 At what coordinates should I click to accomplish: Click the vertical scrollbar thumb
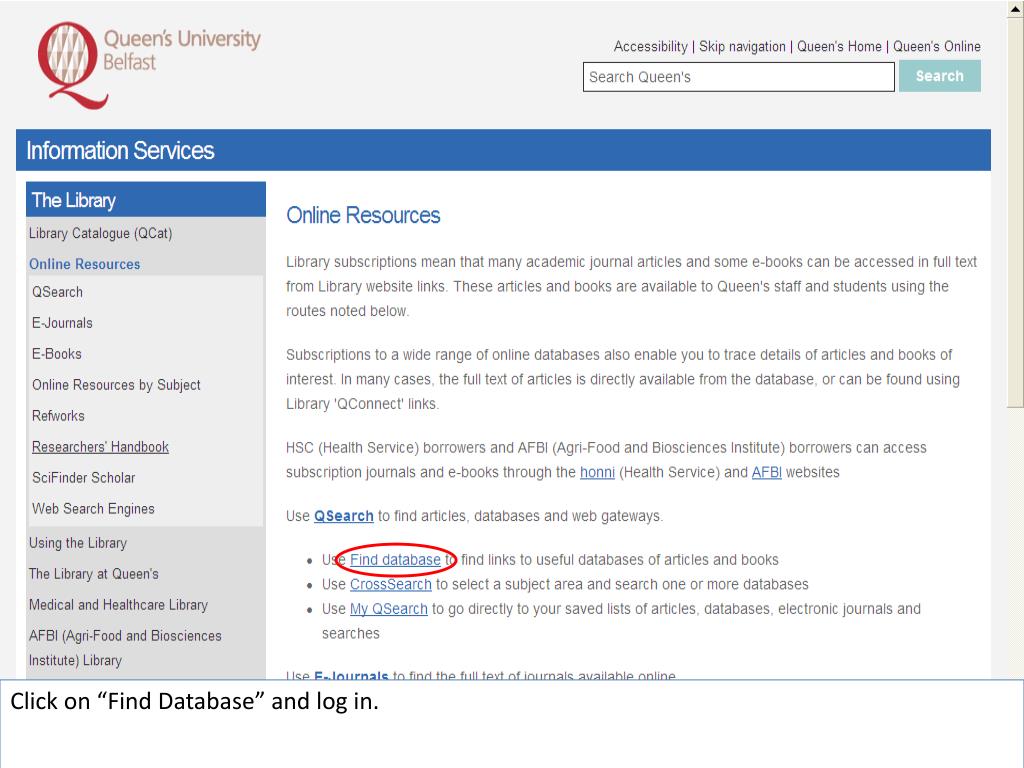pos(1016,212)
